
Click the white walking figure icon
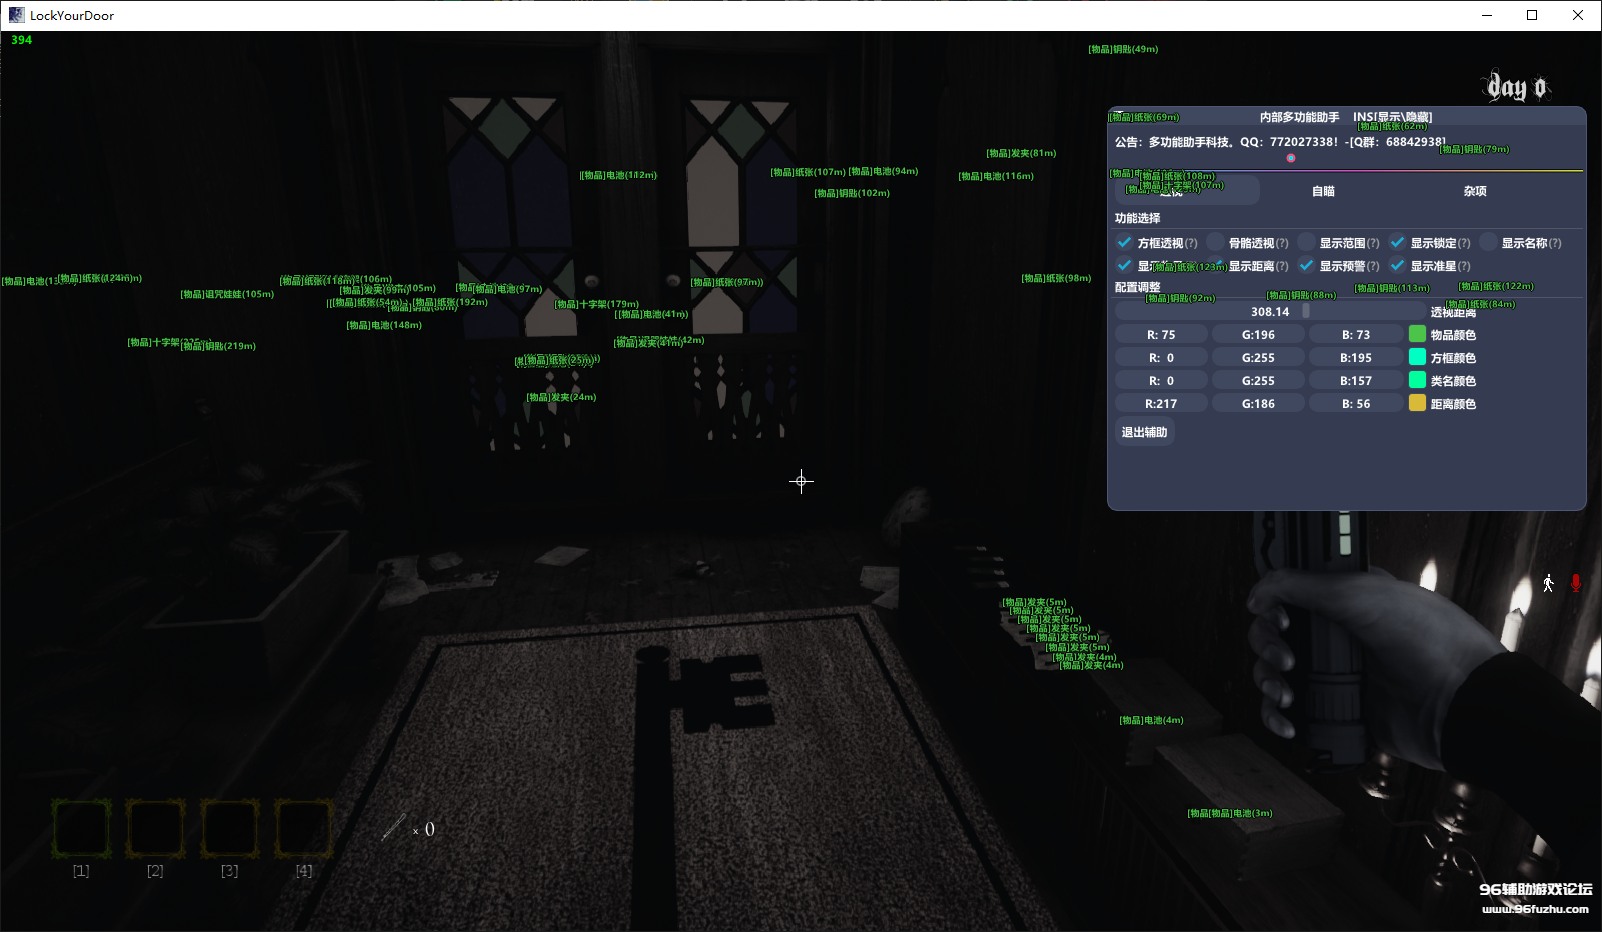click(1548, 583)
